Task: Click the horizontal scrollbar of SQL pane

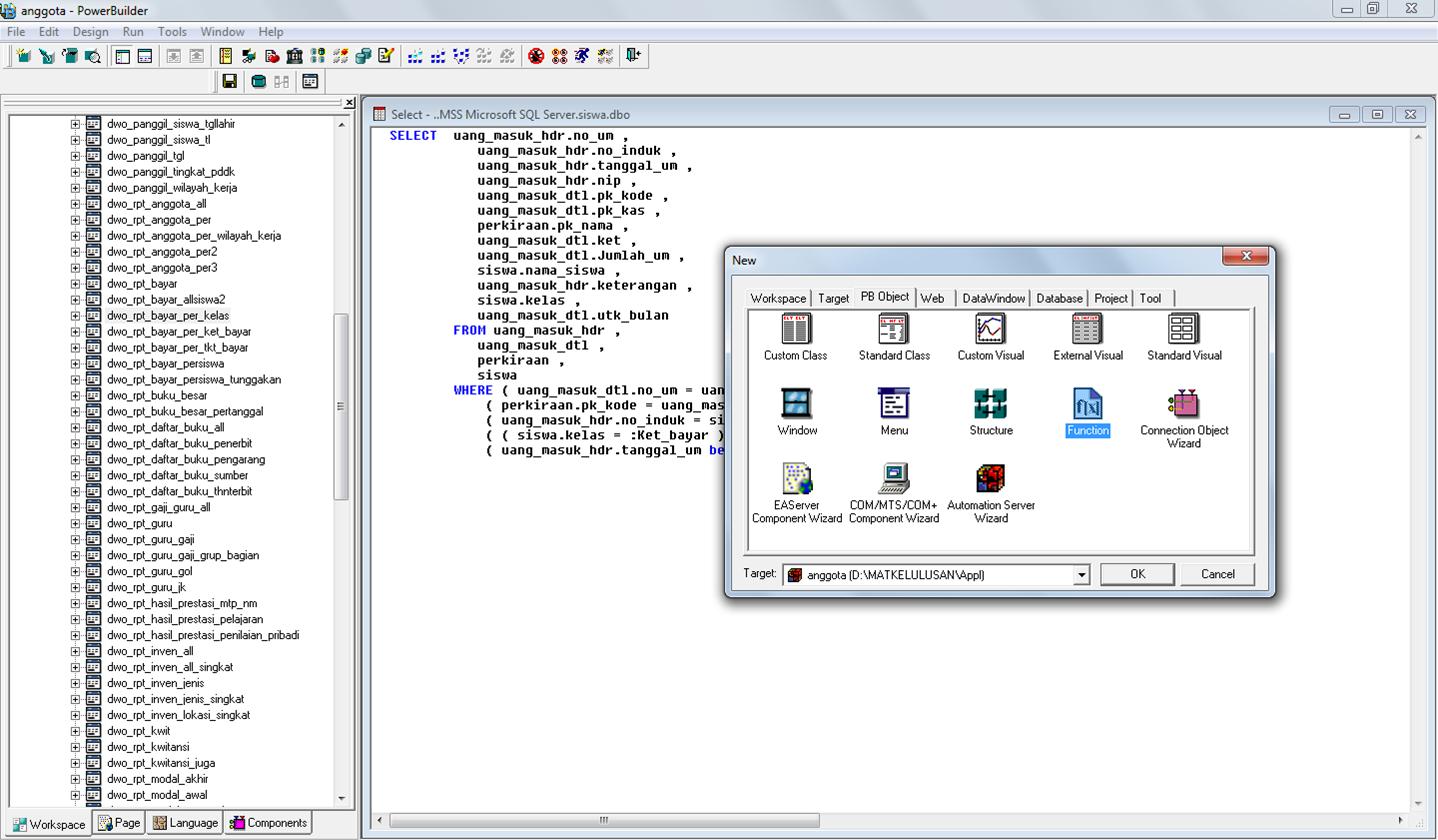Action: click(x=603, y=820)
